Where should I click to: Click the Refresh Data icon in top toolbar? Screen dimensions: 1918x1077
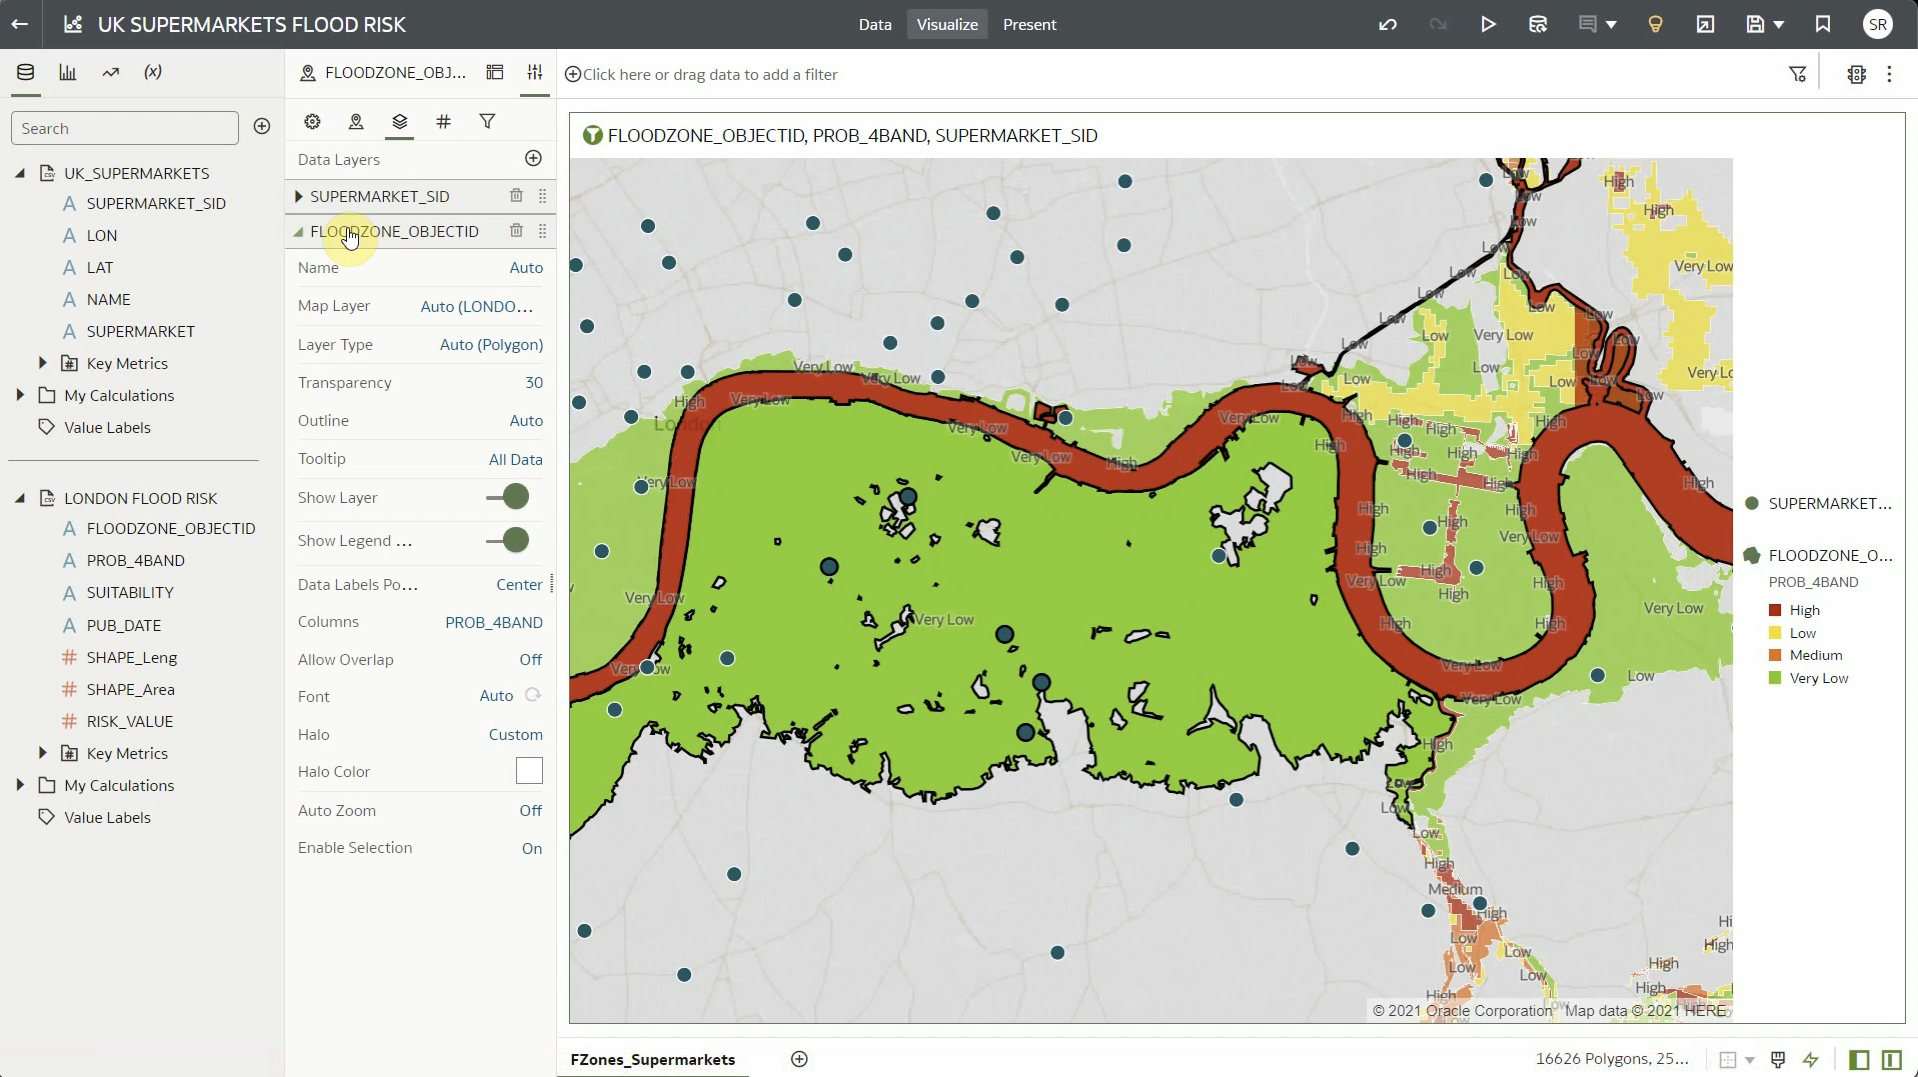tap(1537, 23)
